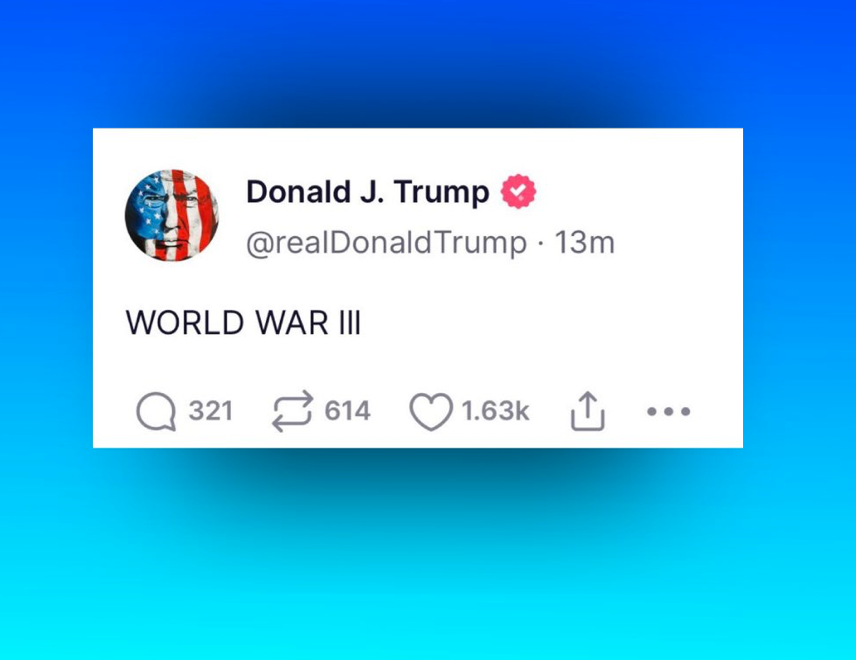Click the word WAR in the post
This screenshot has height=660, width=856.
[293, 323]
